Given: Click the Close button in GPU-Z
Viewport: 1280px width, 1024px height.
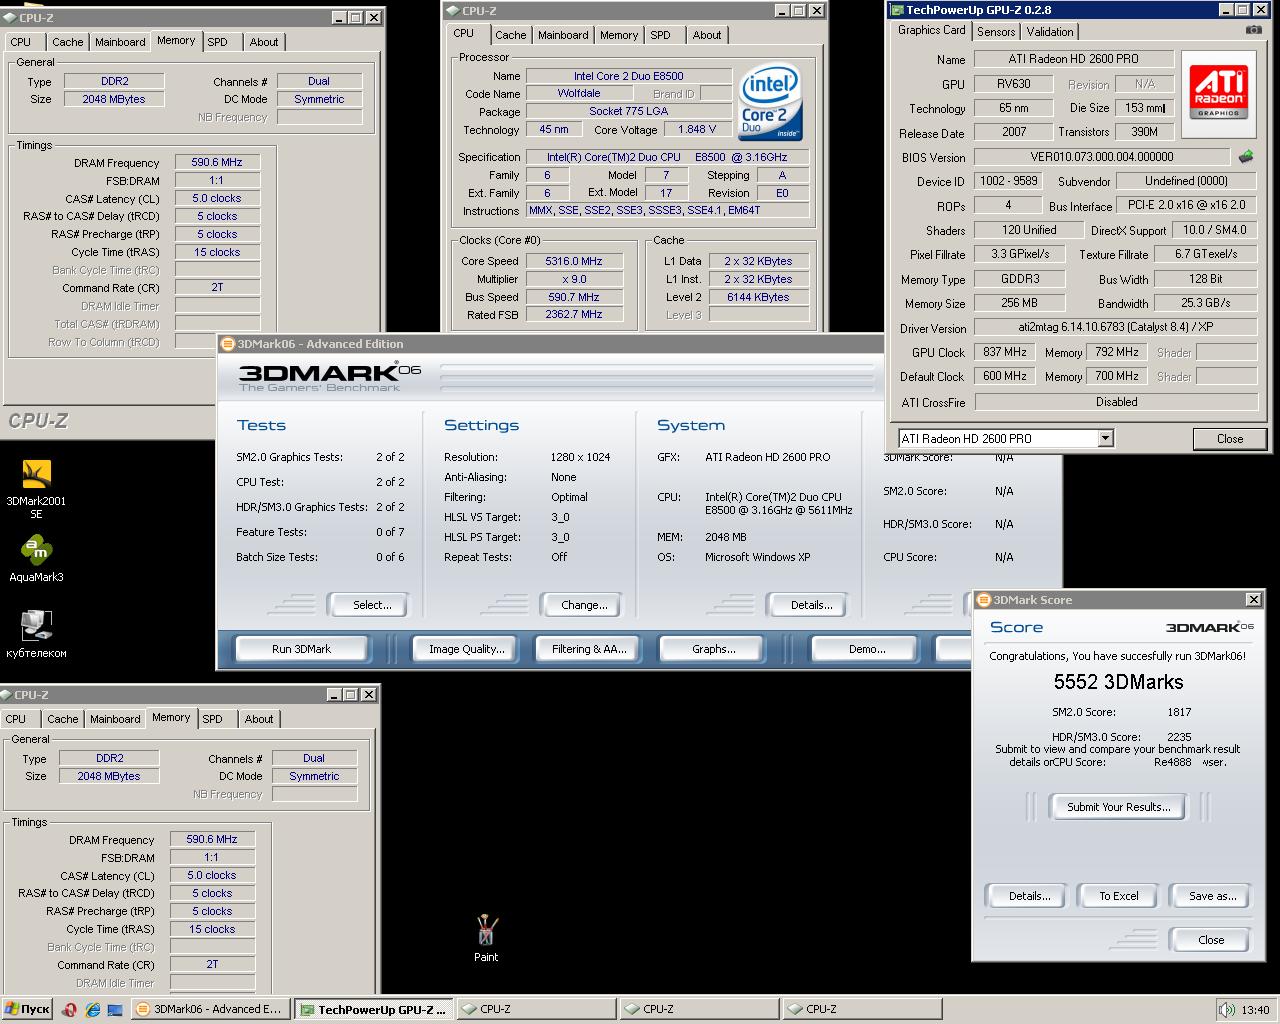Looking at the screenshot, I should click(x=1230, y=439).
